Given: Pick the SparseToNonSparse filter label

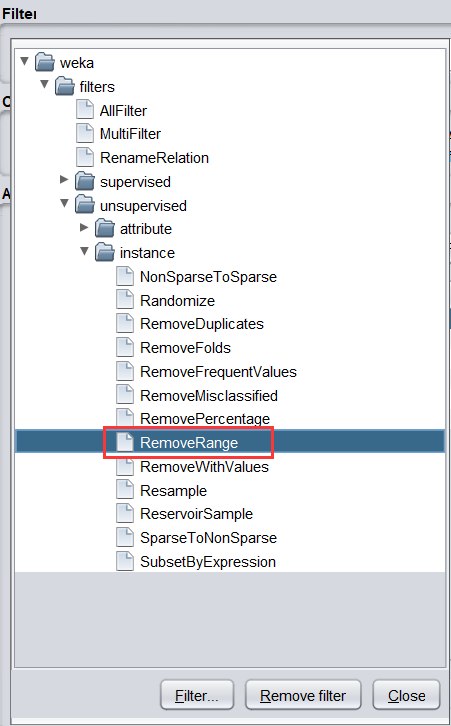Looking at the screenshot, I should [208, 538].
